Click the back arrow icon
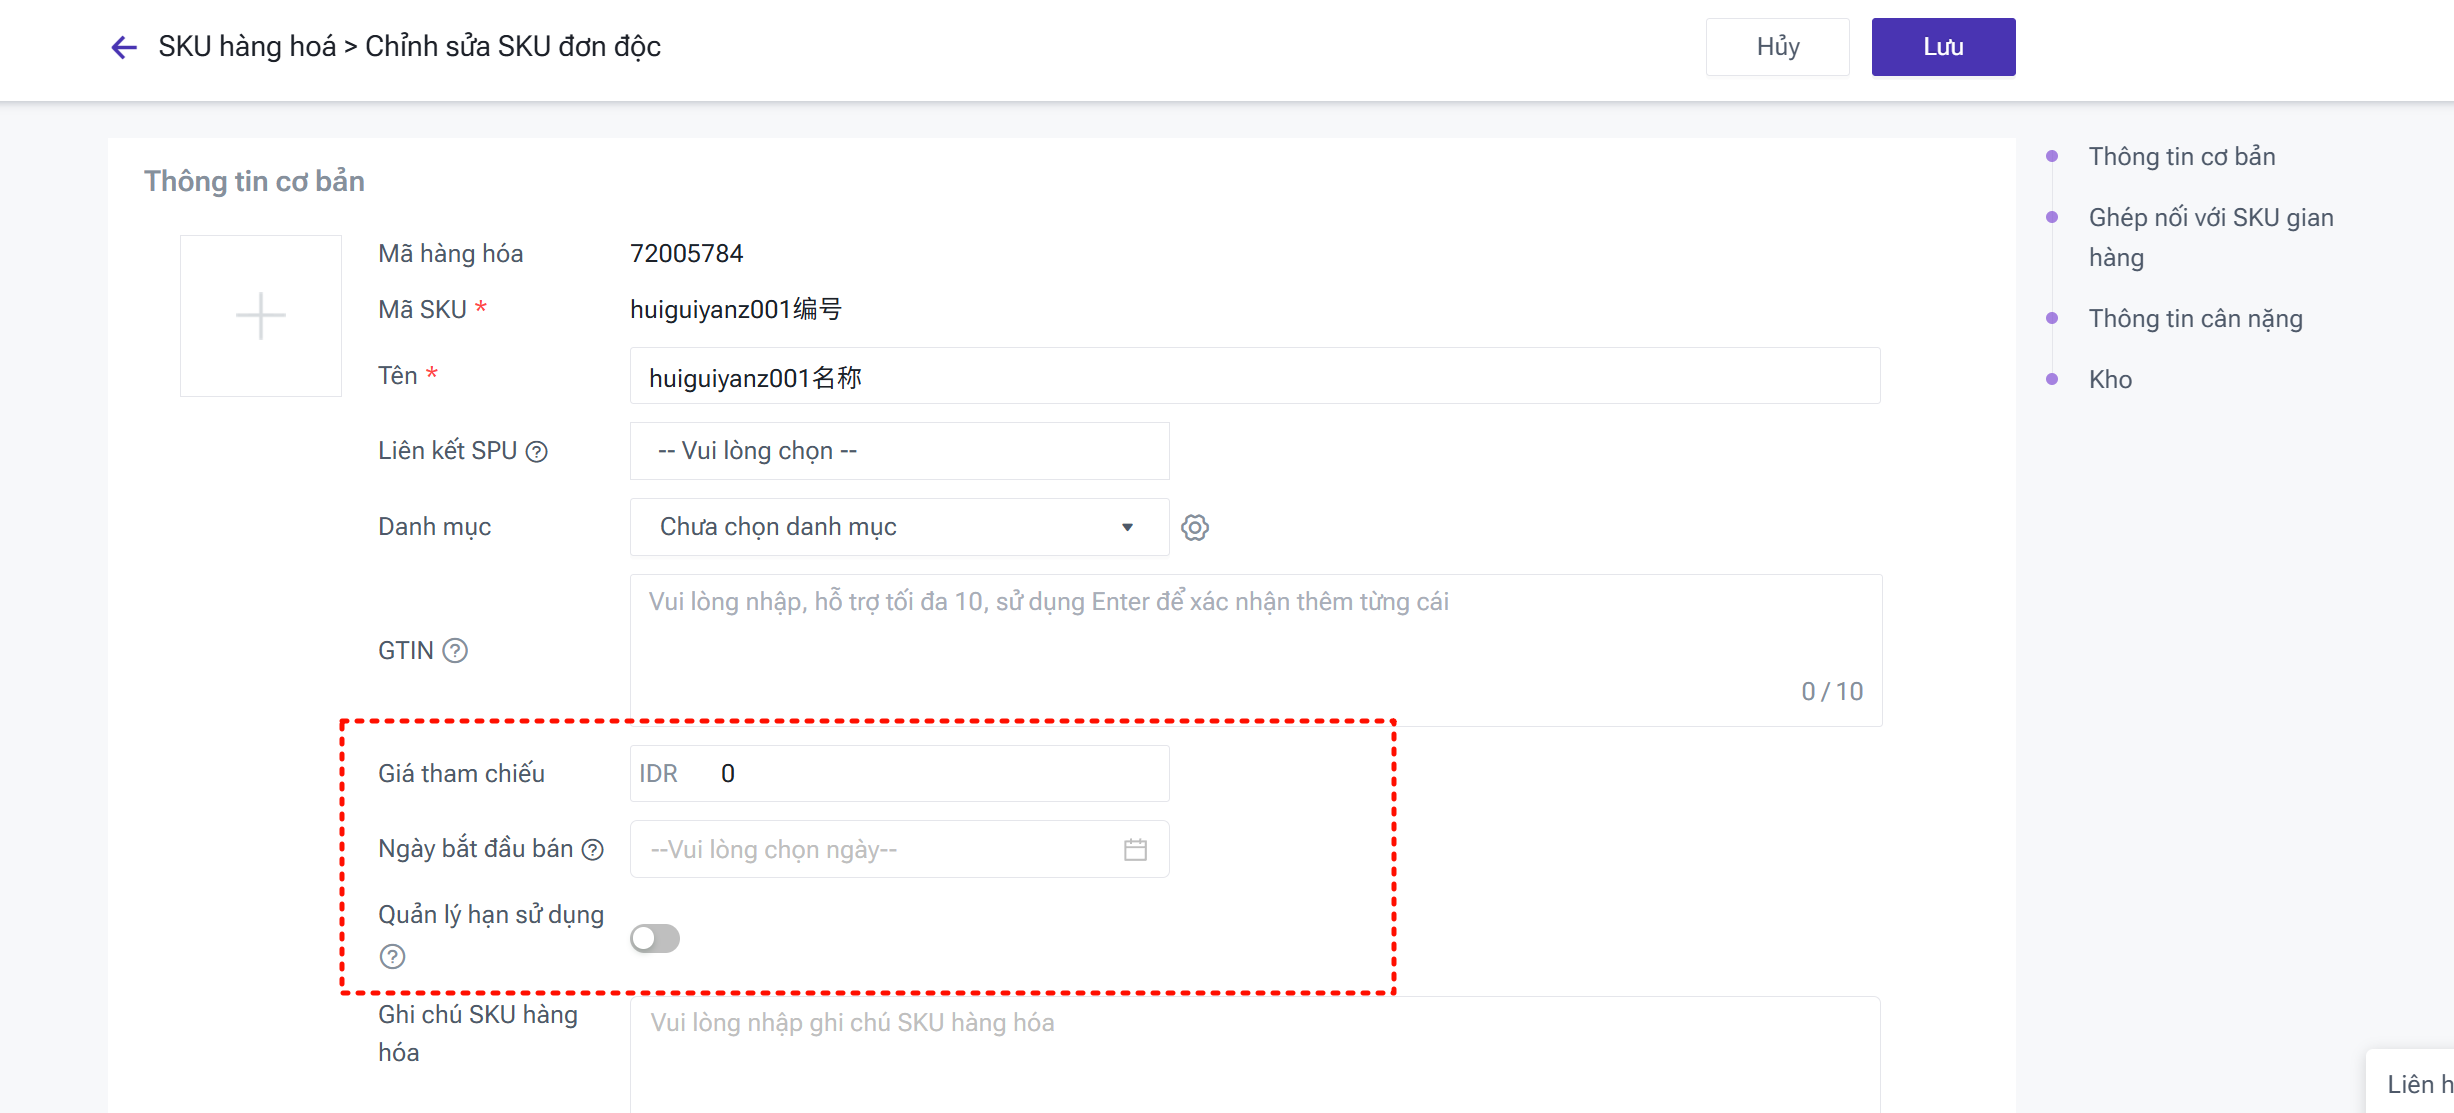The height and width of the screenshot is (1113, 2454). (x=123, y=47)
